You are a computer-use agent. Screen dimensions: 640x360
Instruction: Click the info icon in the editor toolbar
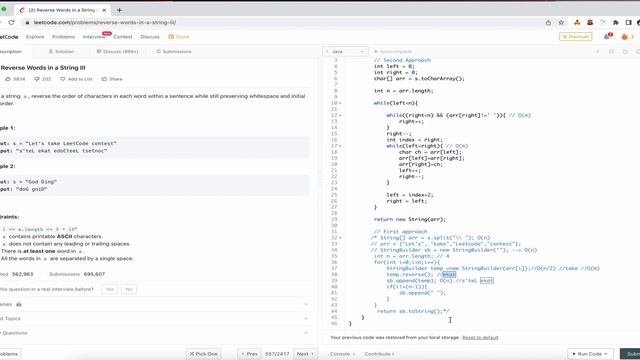coord(598,51)
